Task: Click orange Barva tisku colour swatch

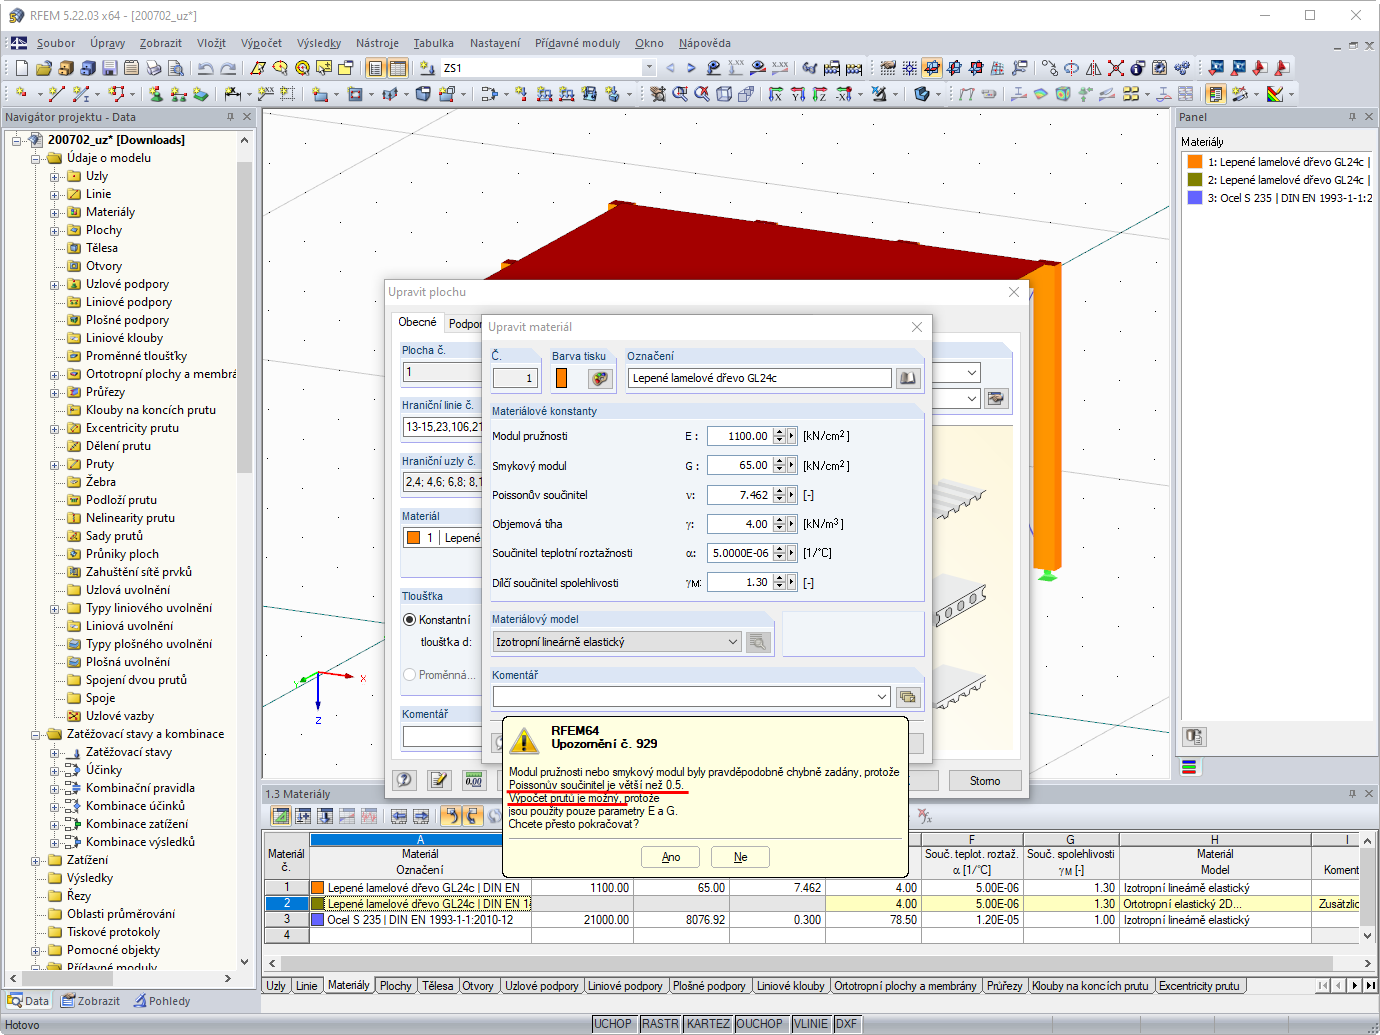Action: pyautogui.click(x=562, y=378)
